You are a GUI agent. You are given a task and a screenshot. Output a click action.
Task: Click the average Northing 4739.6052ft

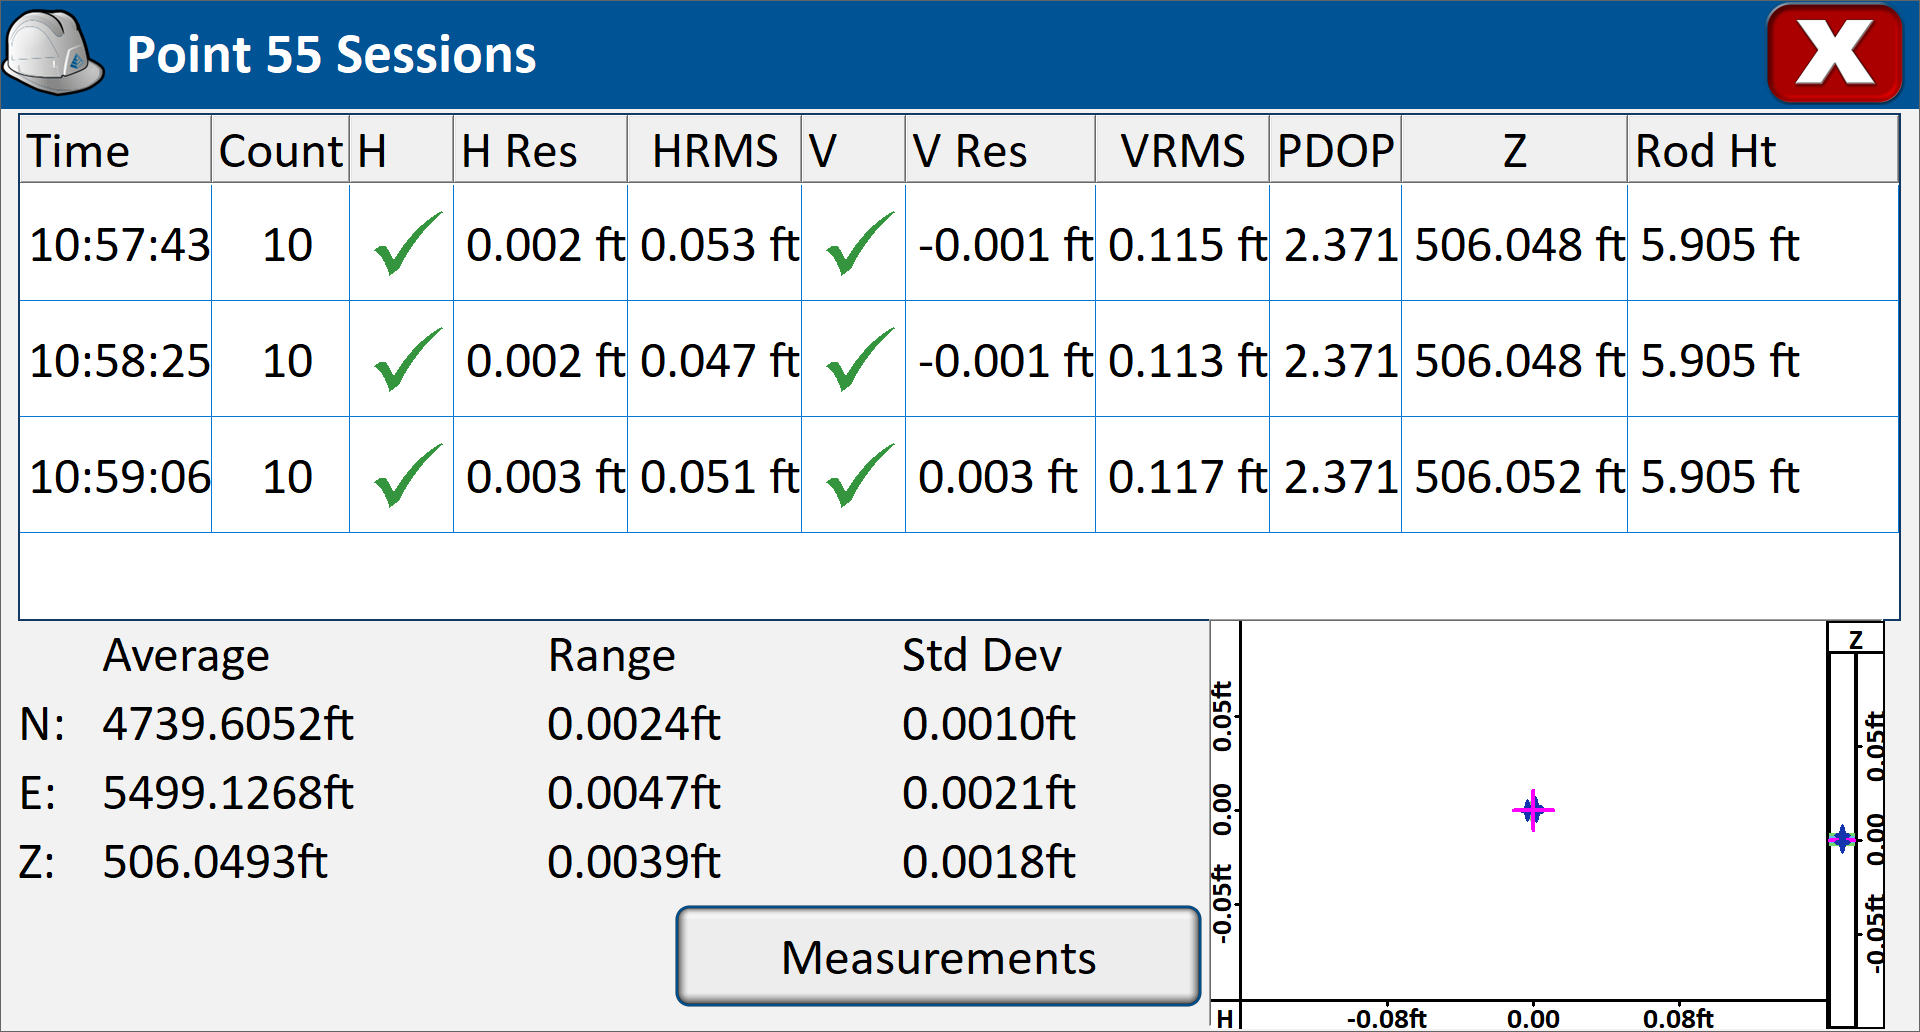228,724
